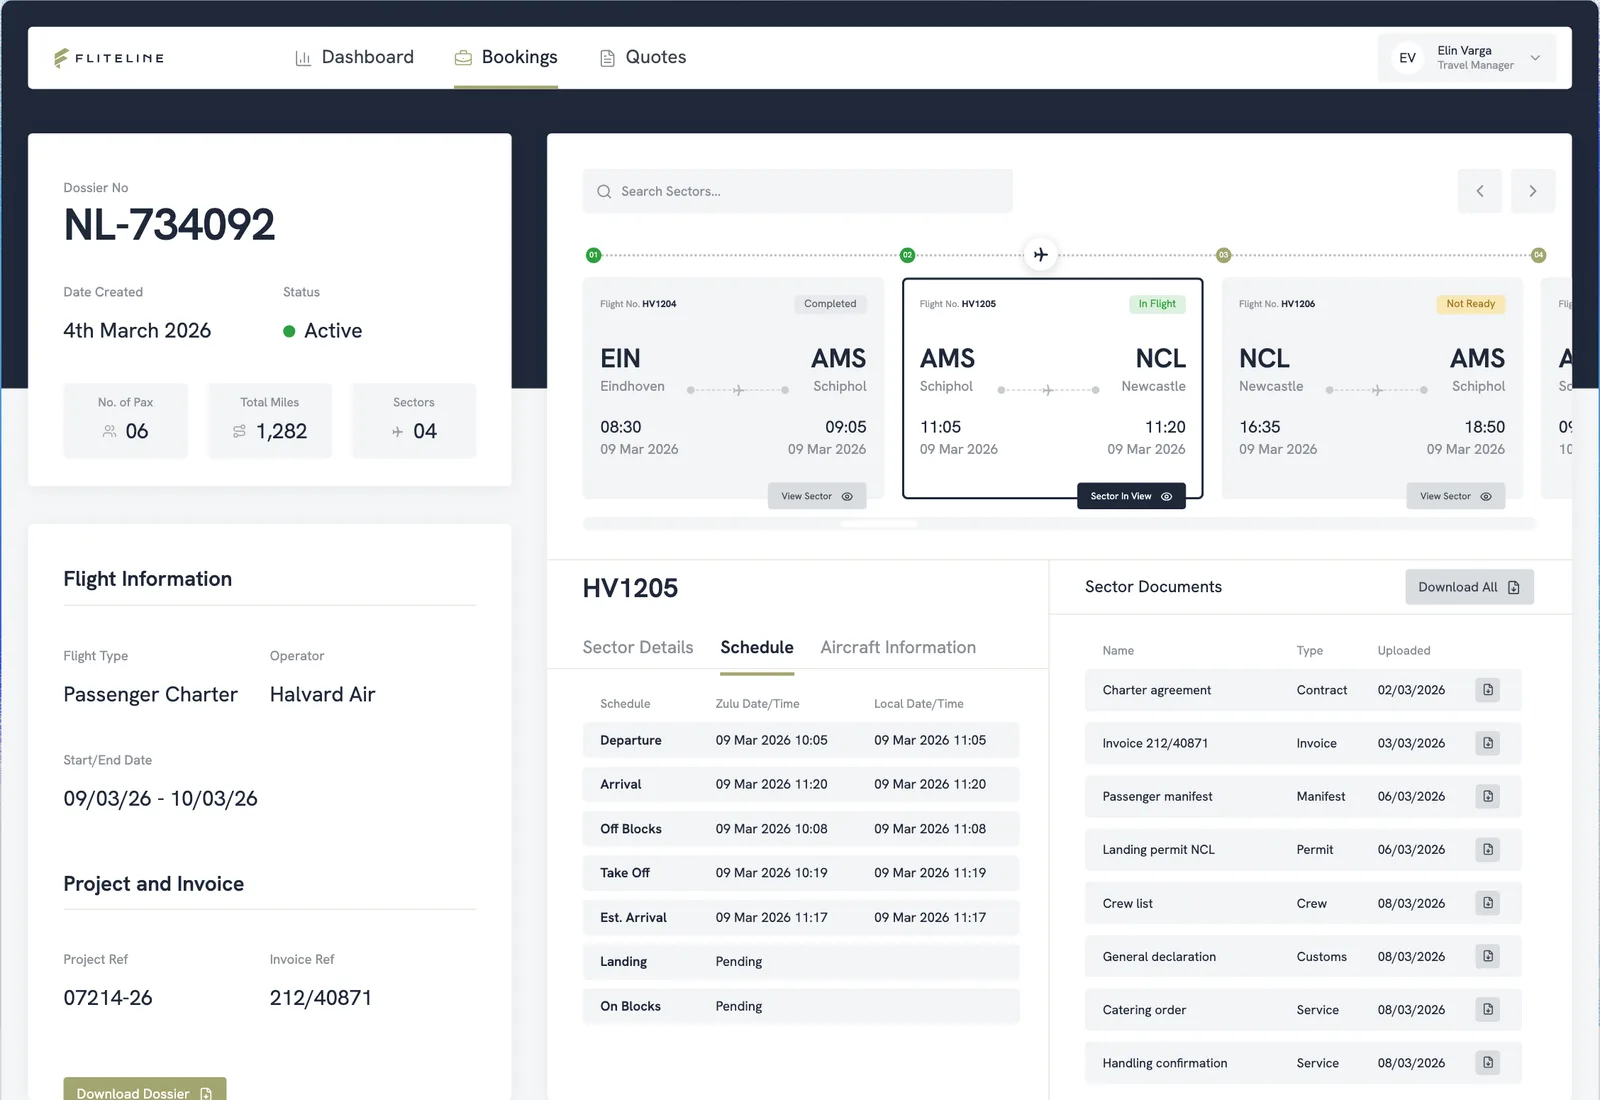This screenshot has height=1100, width=1600.
Task: Switch to the Sector Details tab
Action: click(638, 647)
